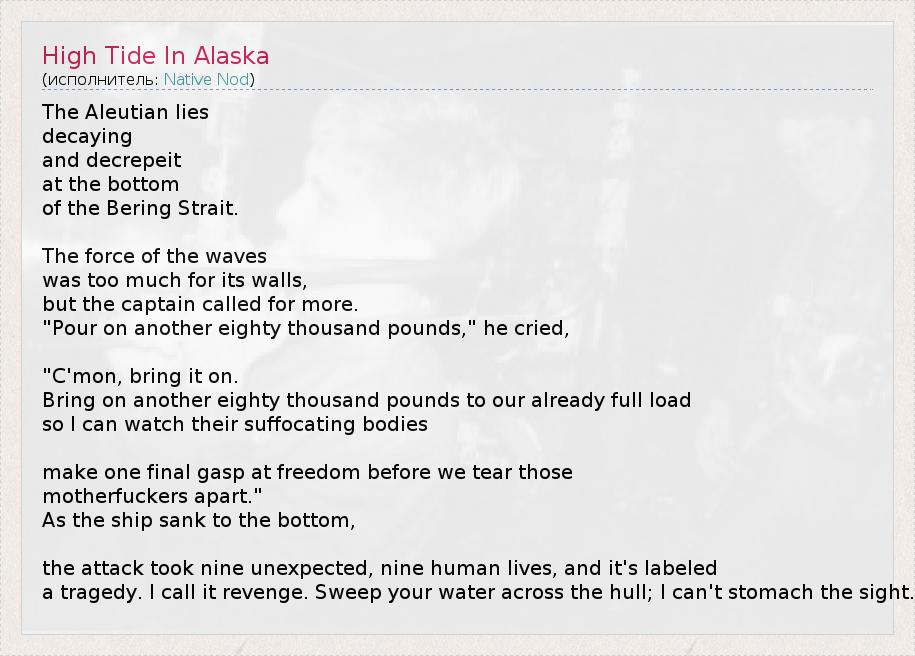Viewport: 915px width, 656px height.
Task: Click the line "C'mon, bring it on."
Action: point(140,376)
